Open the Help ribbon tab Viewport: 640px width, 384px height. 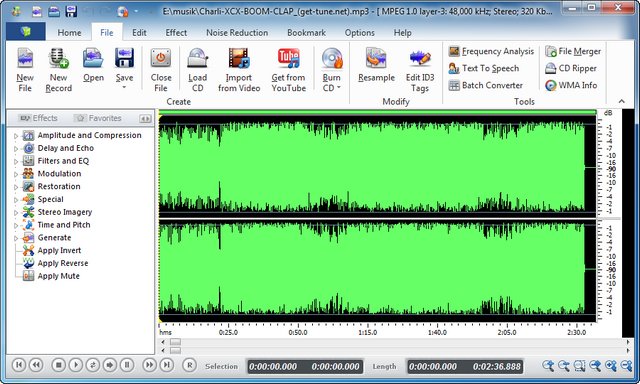coord(402,33)
